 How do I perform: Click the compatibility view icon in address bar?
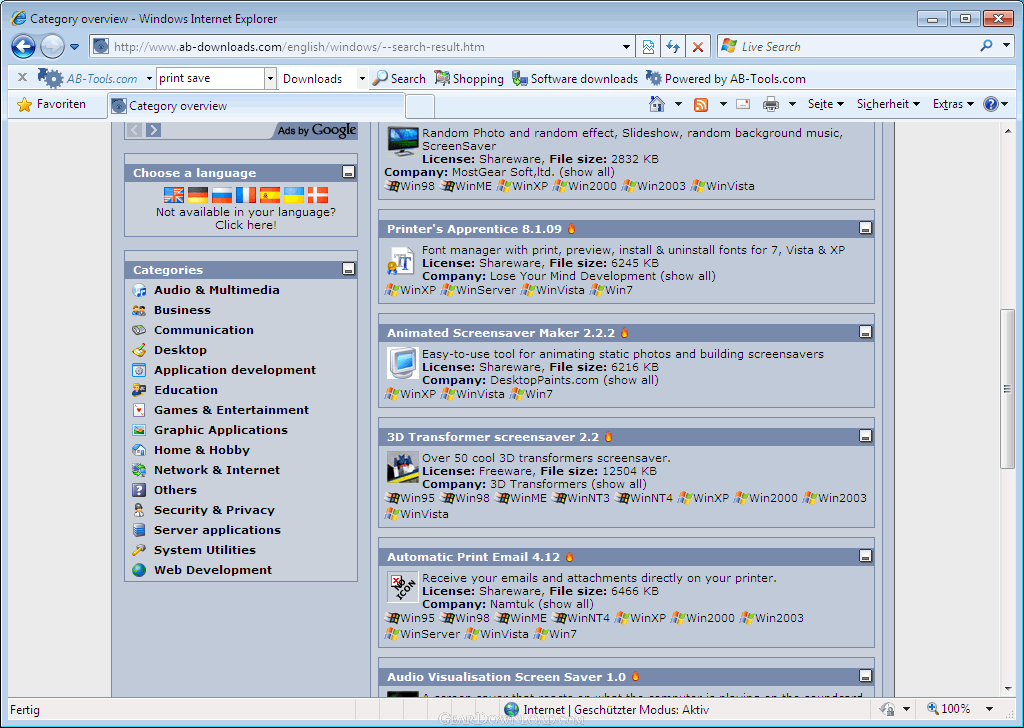point(648,46)
